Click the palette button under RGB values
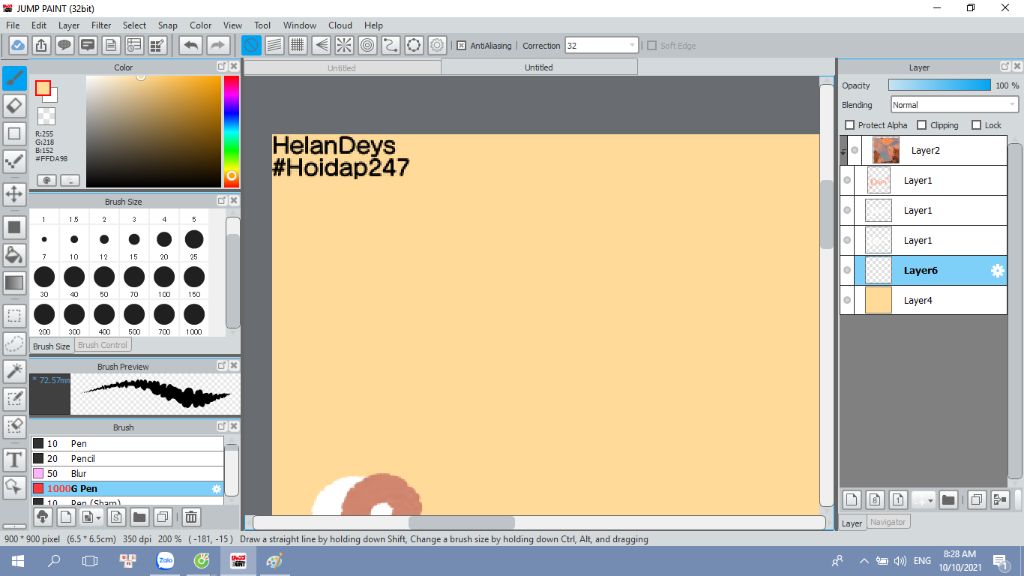The height and width of the screenshot is (576, 1024). point(46,180)
